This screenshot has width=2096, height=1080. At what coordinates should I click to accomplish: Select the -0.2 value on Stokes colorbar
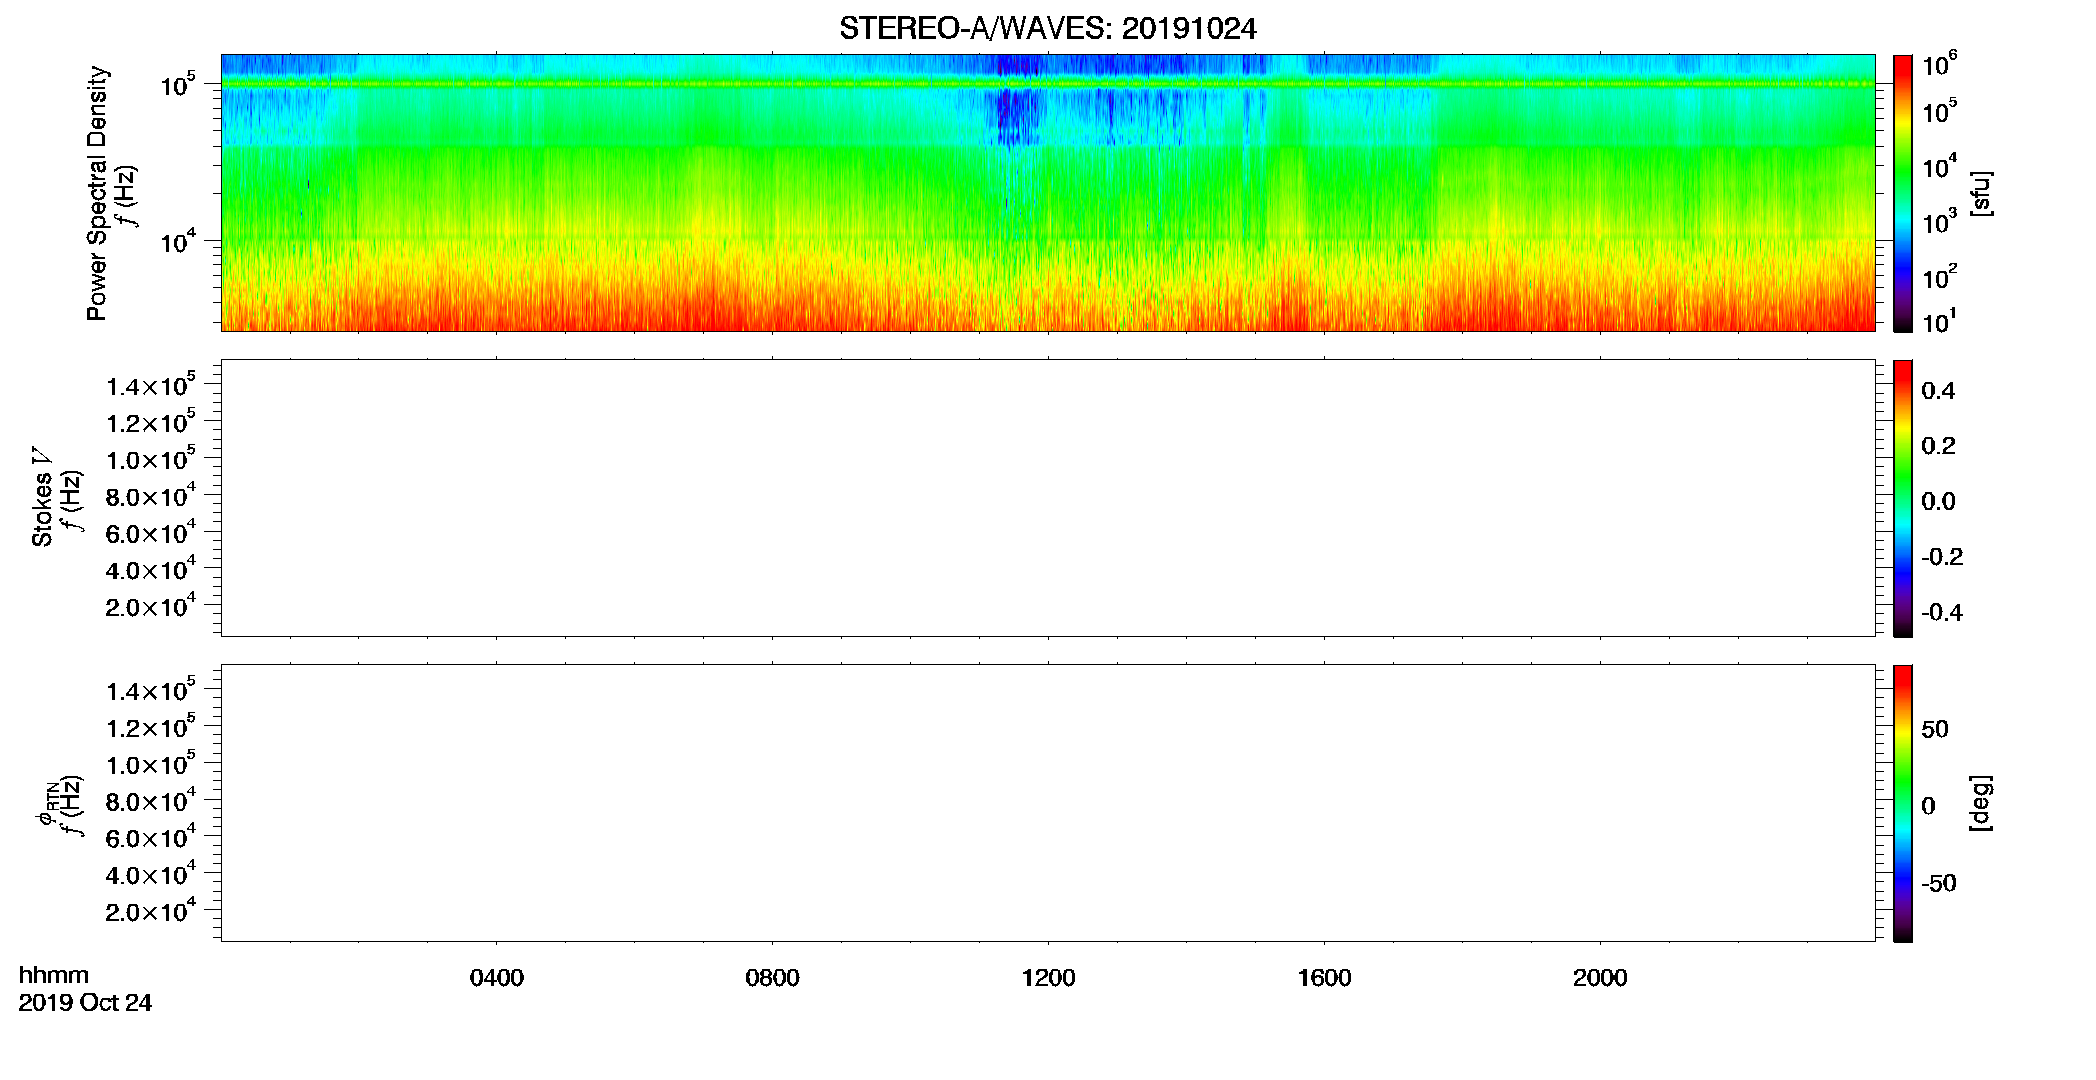[x=1941, y=557]
